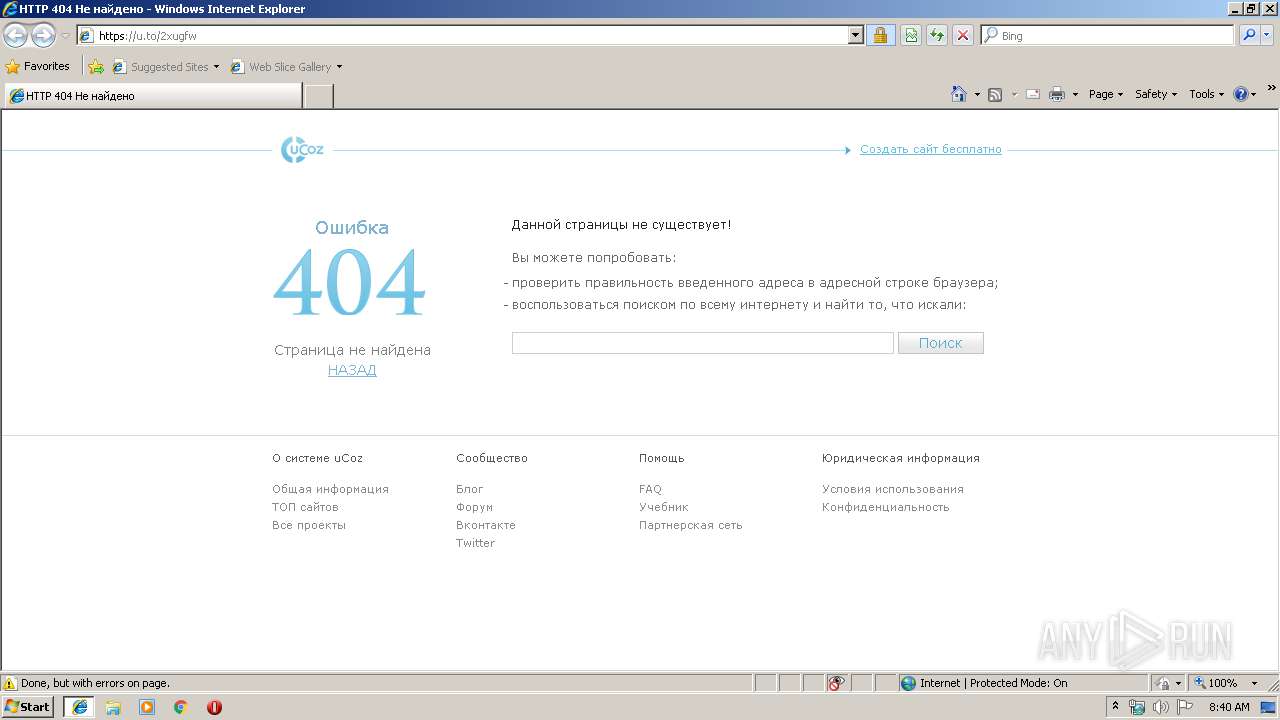Image resolution: width=1280 pixels, height=720 pixels.
Task: Open the Общая информация link
Action: (330, 489)
